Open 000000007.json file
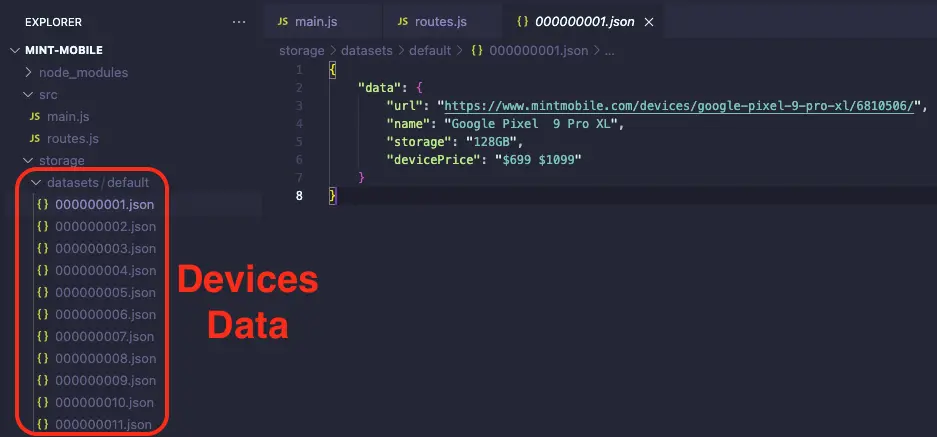Viewport: 937px width, 437px height. coord(105,337)
